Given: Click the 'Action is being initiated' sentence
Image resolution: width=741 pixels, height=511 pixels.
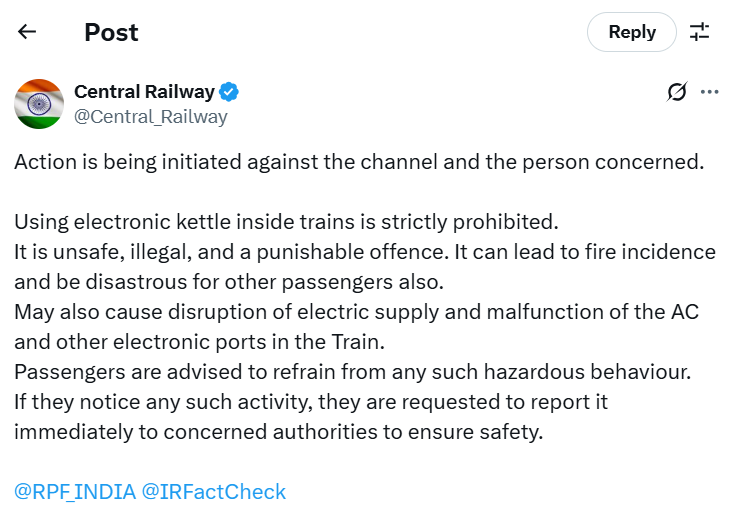Looking at the screenshot, I should point(359,162).
